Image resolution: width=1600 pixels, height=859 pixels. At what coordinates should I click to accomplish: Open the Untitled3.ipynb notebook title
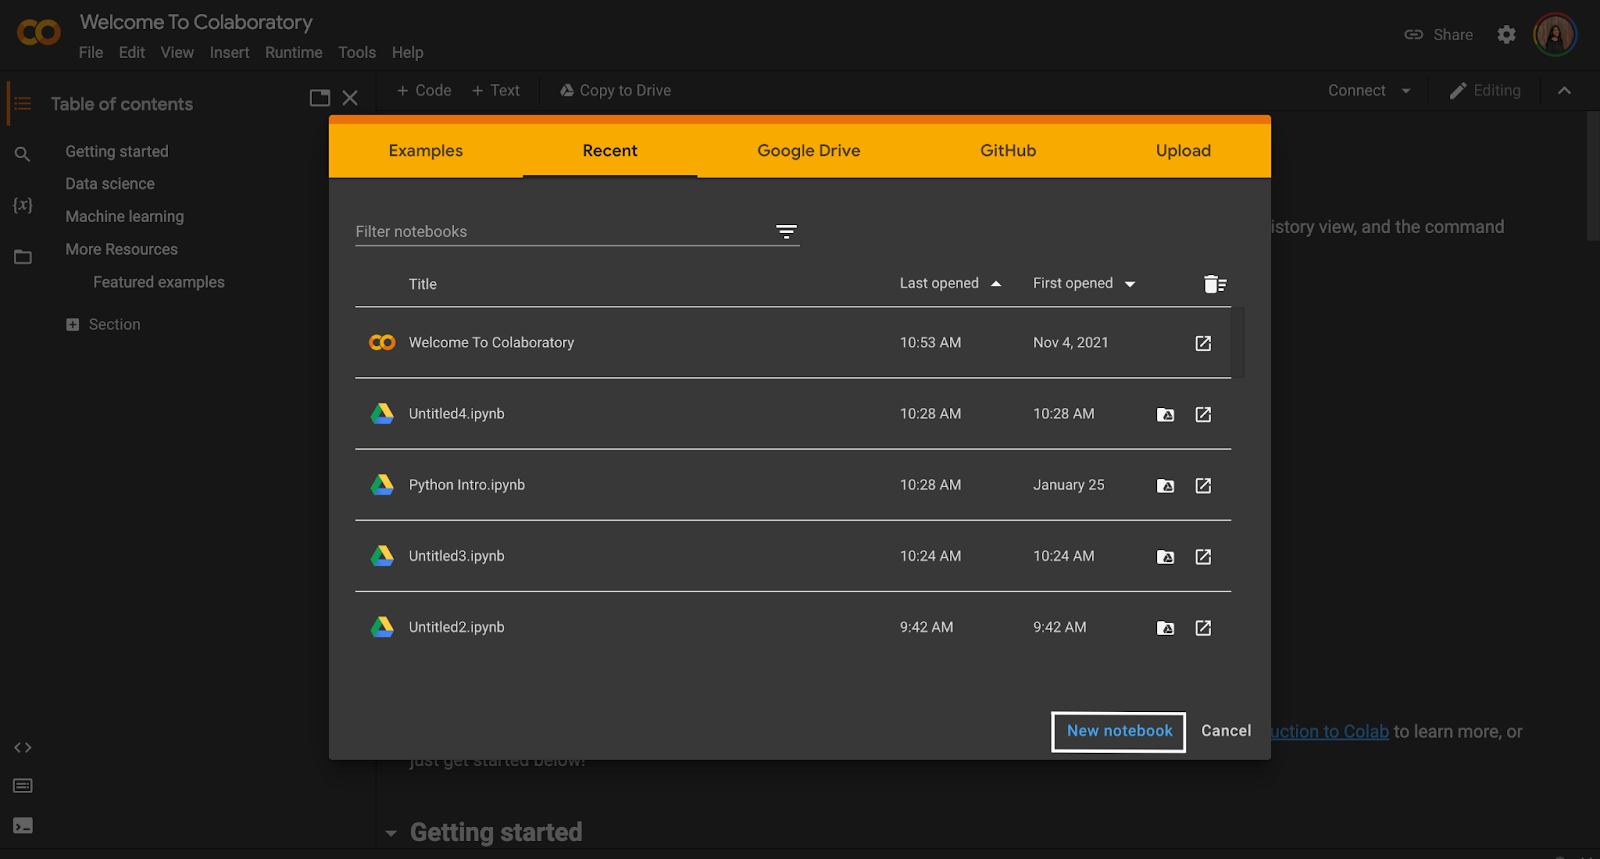click(x=456, y=556)
